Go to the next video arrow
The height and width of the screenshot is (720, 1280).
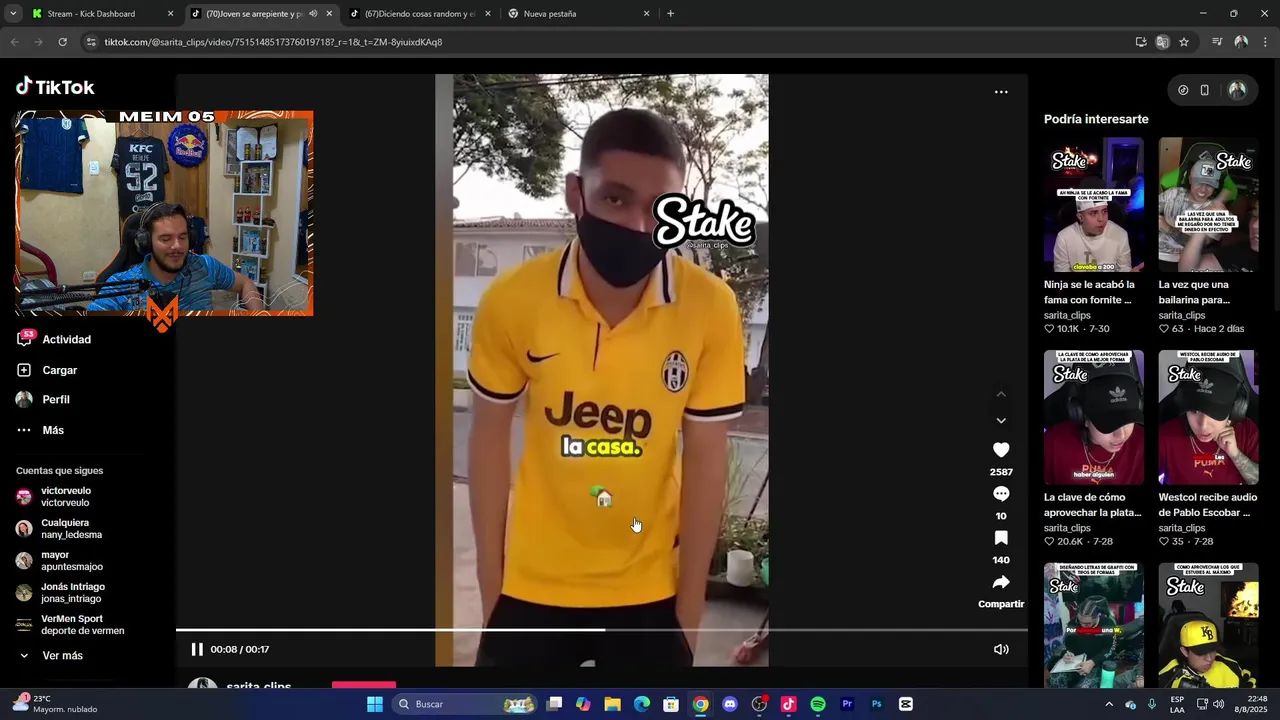pos(1001,421)
